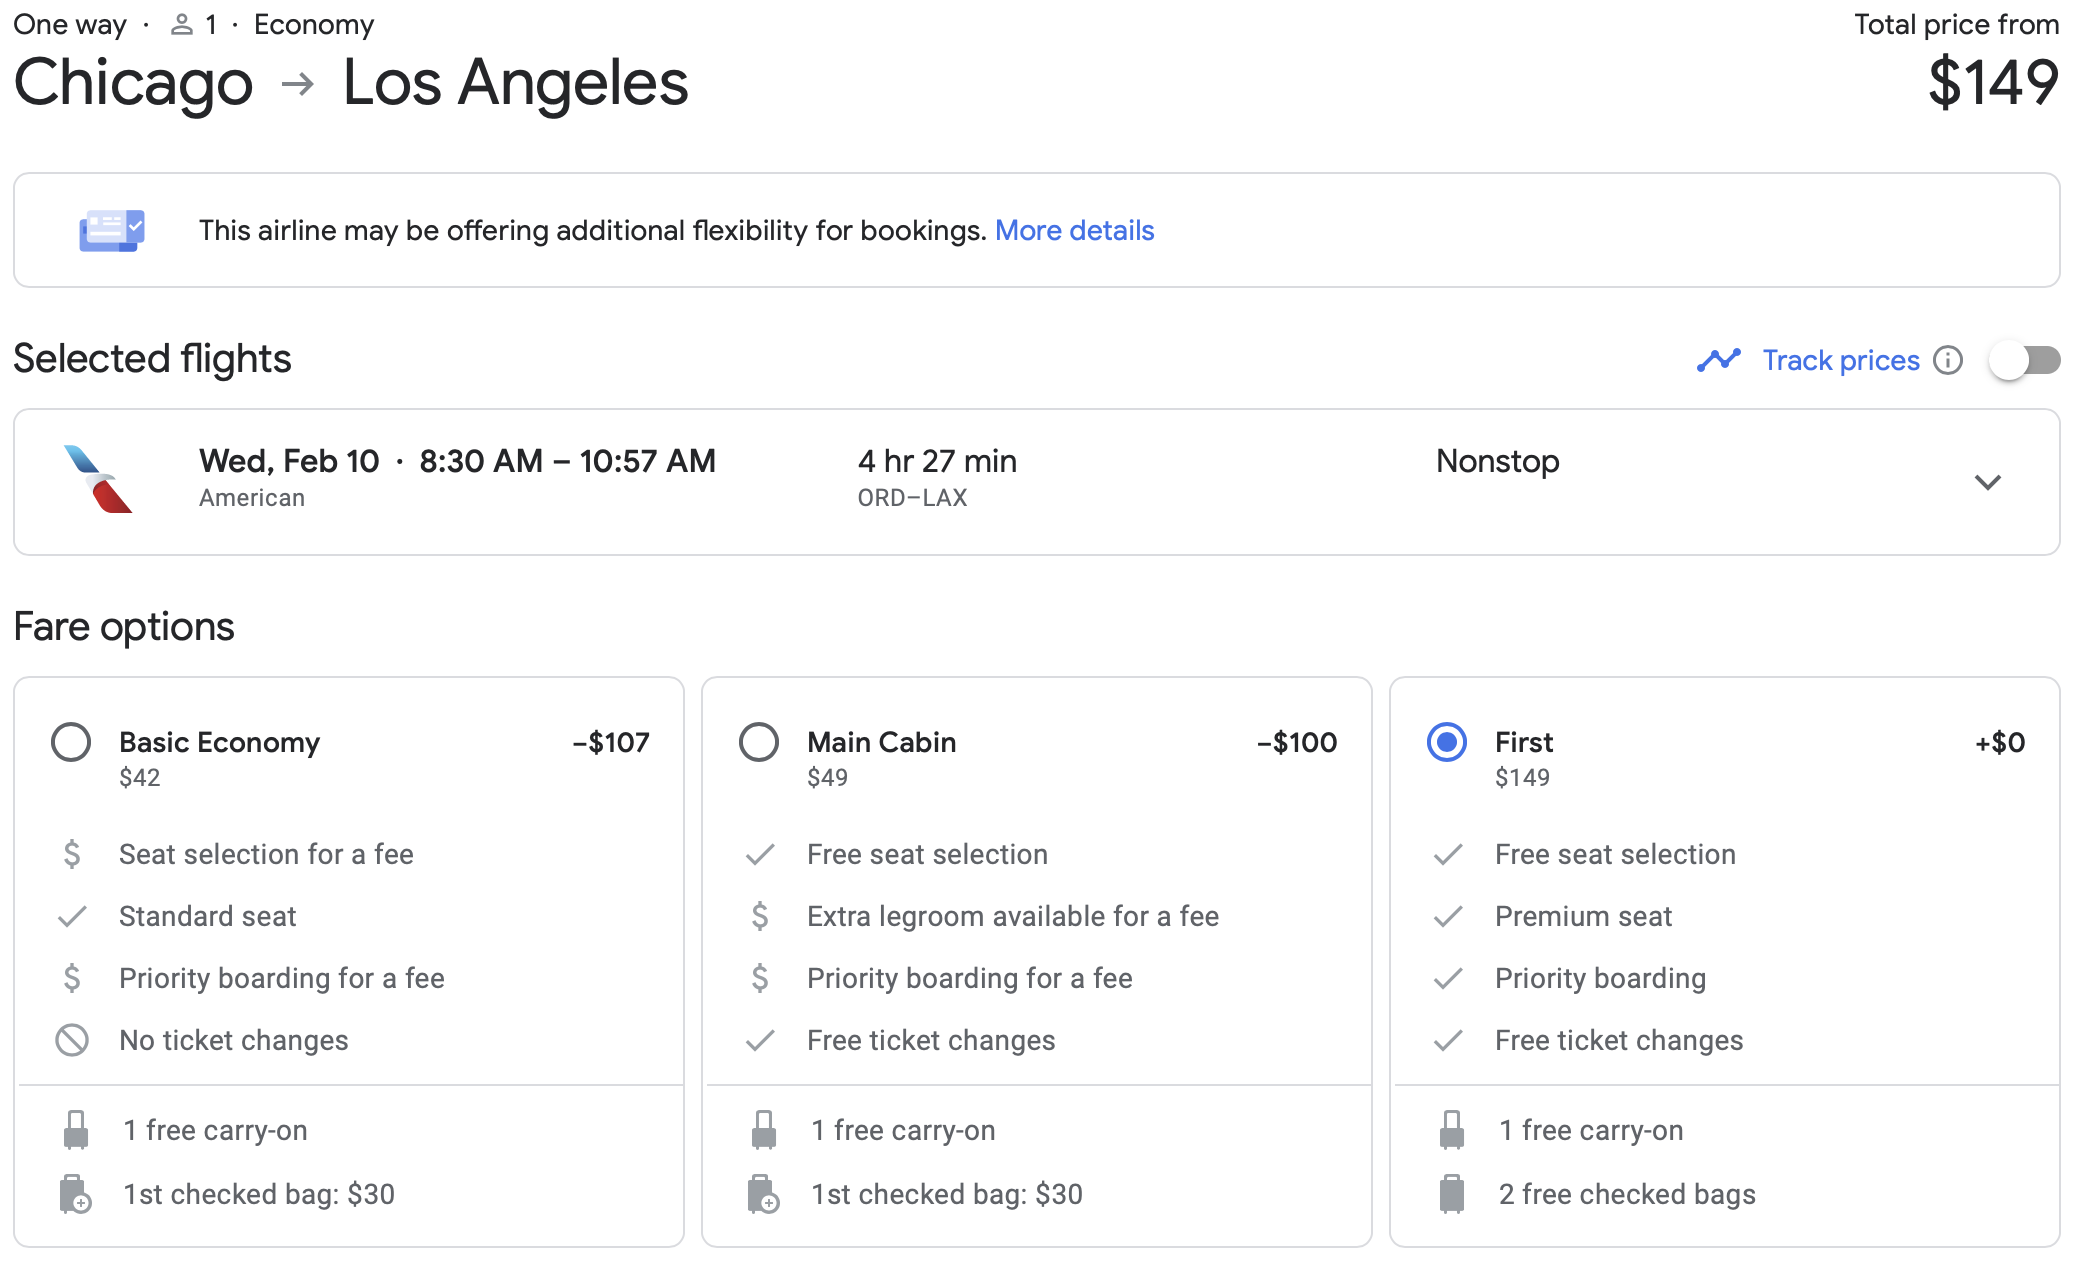Select the First fare radio button
The image size is (2078, 1264).
pos(1447,742)
